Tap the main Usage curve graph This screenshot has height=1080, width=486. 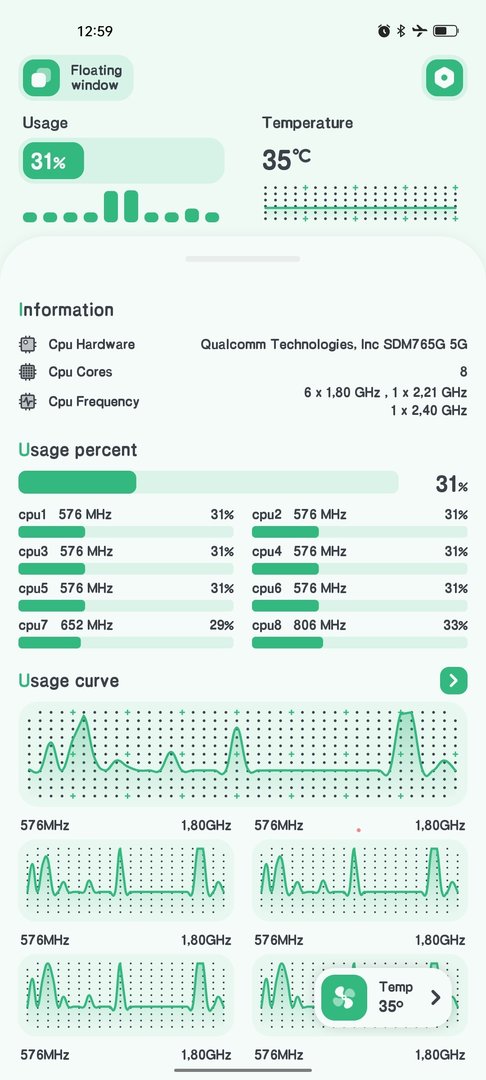coord(242,754)
